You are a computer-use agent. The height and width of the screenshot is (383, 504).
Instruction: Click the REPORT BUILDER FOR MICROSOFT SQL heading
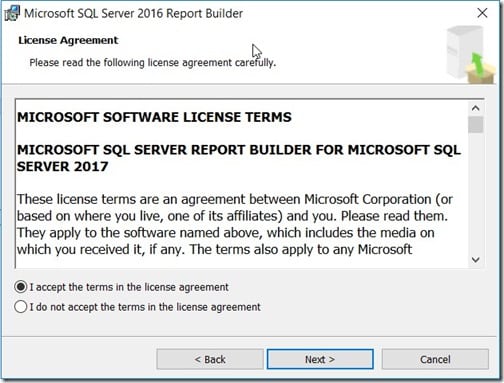(239, 158)
